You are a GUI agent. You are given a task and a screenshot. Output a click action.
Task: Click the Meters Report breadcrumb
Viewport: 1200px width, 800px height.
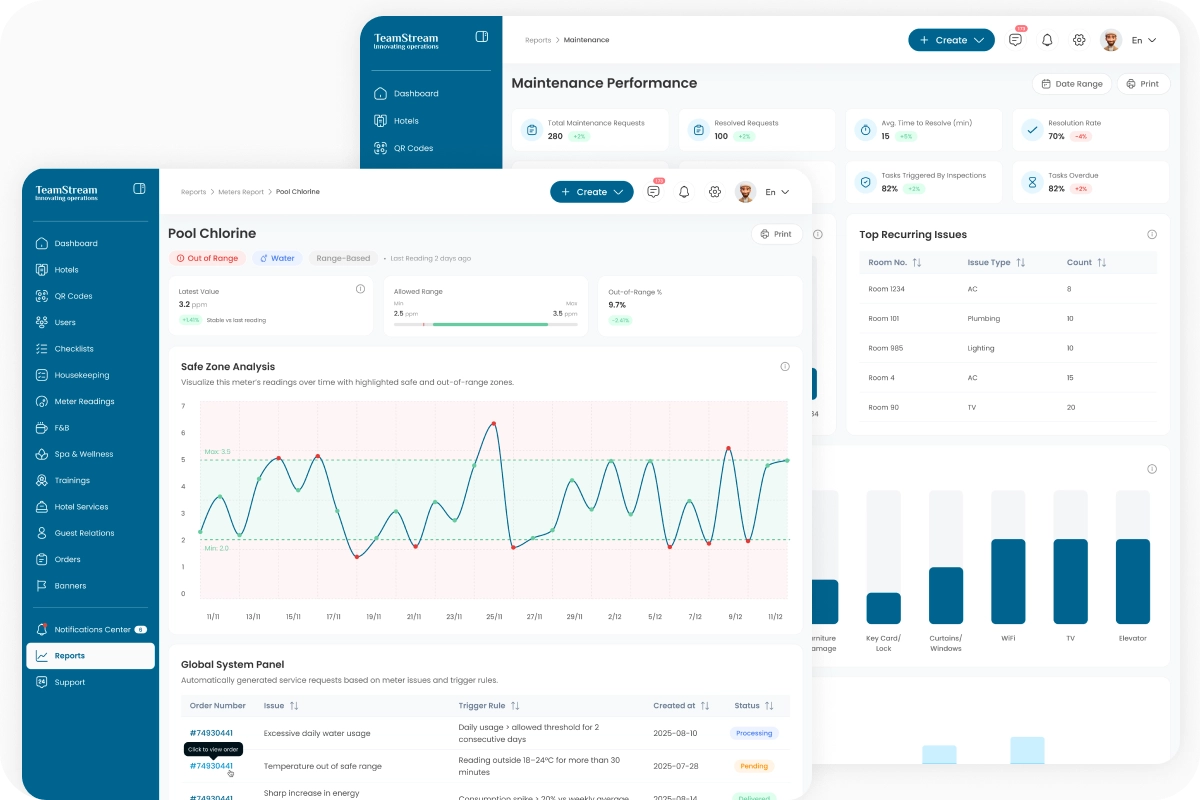(x=241, y=192)
